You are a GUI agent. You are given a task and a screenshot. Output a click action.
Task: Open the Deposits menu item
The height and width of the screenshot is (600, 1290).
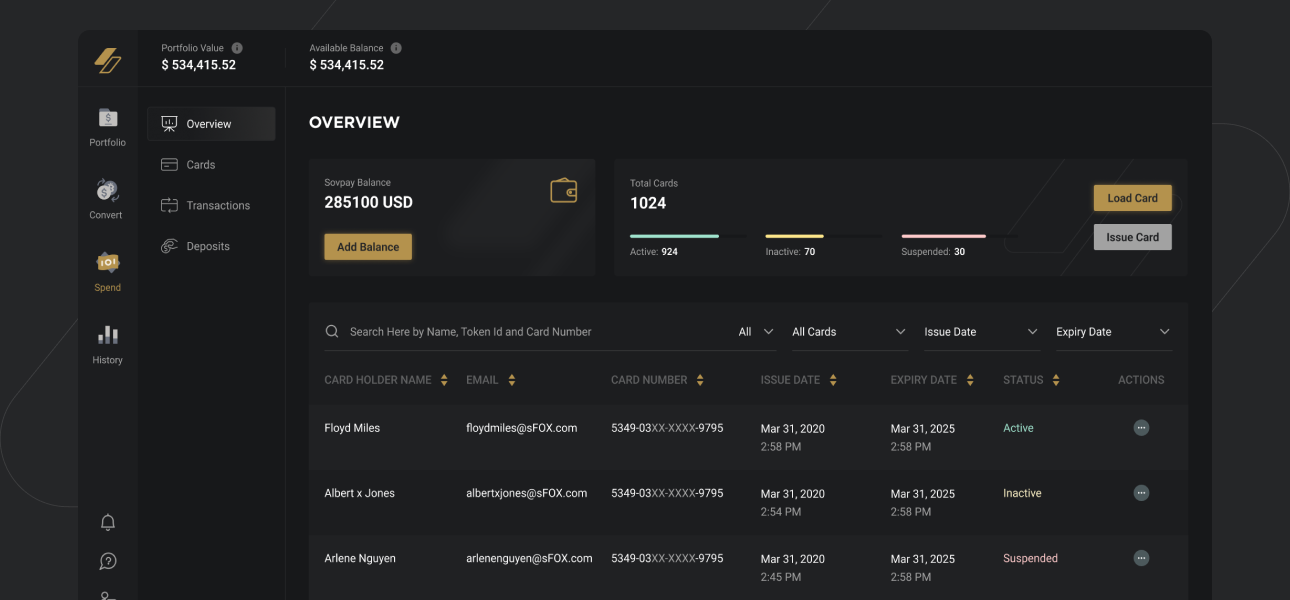[x=207, y=246]
